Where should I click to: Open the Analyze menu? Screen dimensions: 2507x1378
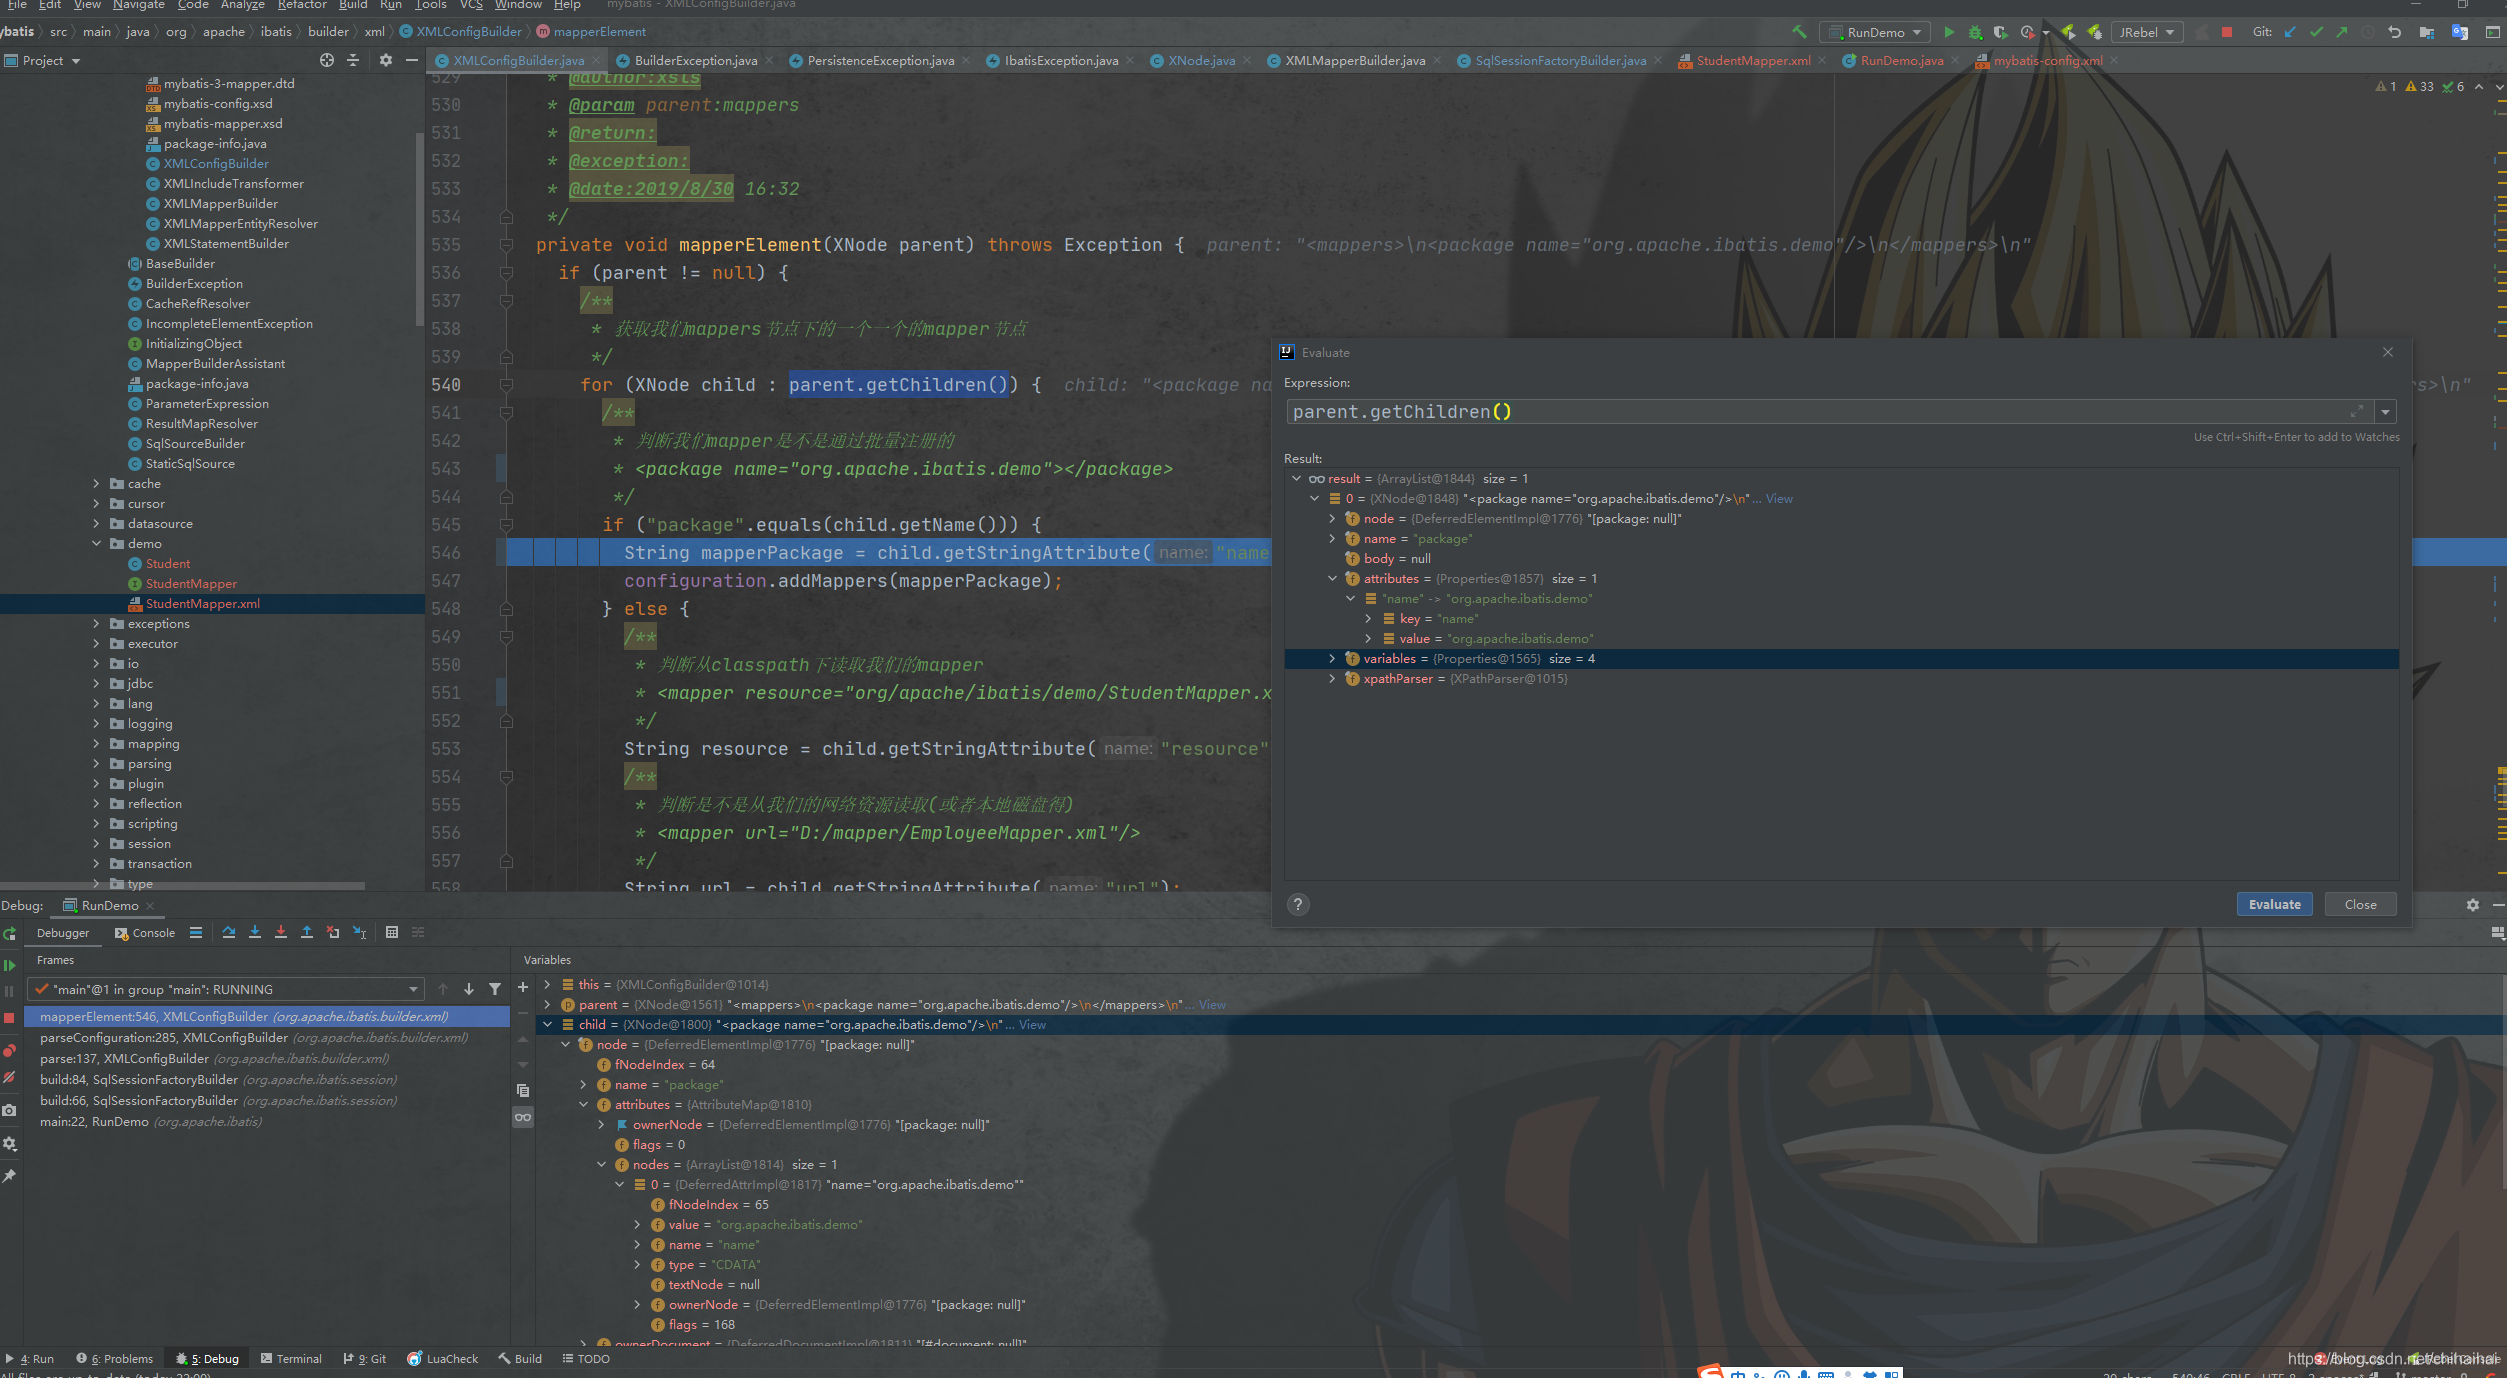tap(242, 5)
